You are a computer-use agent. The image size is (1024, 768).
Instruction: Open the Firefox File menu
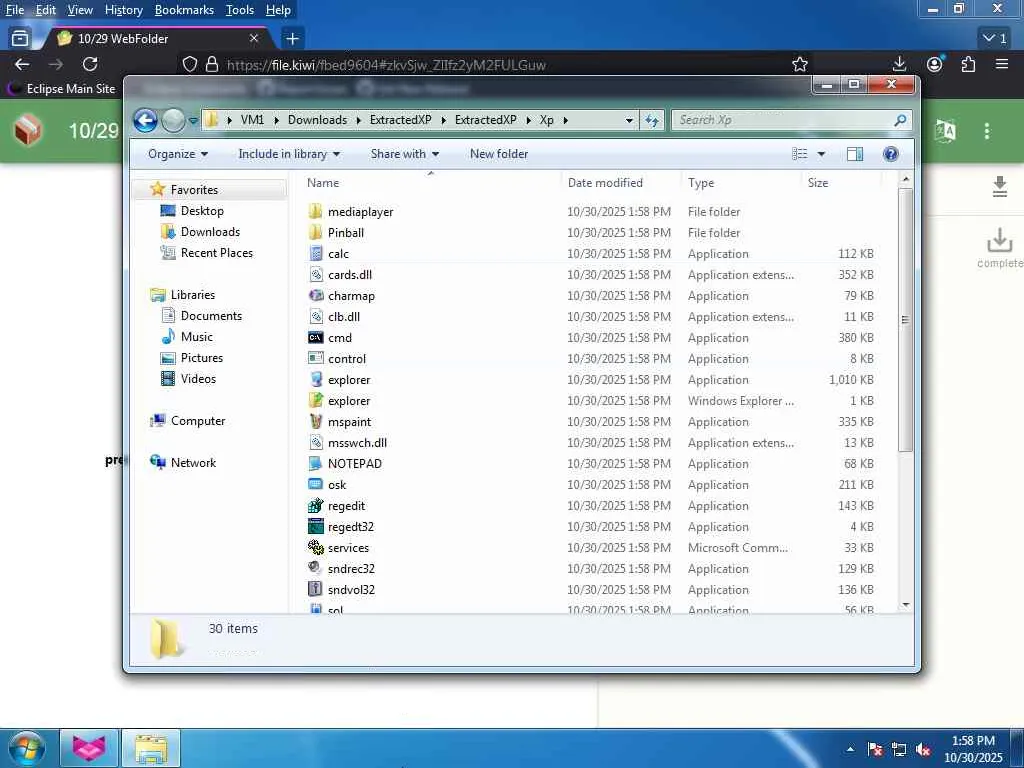coord(15,10)
